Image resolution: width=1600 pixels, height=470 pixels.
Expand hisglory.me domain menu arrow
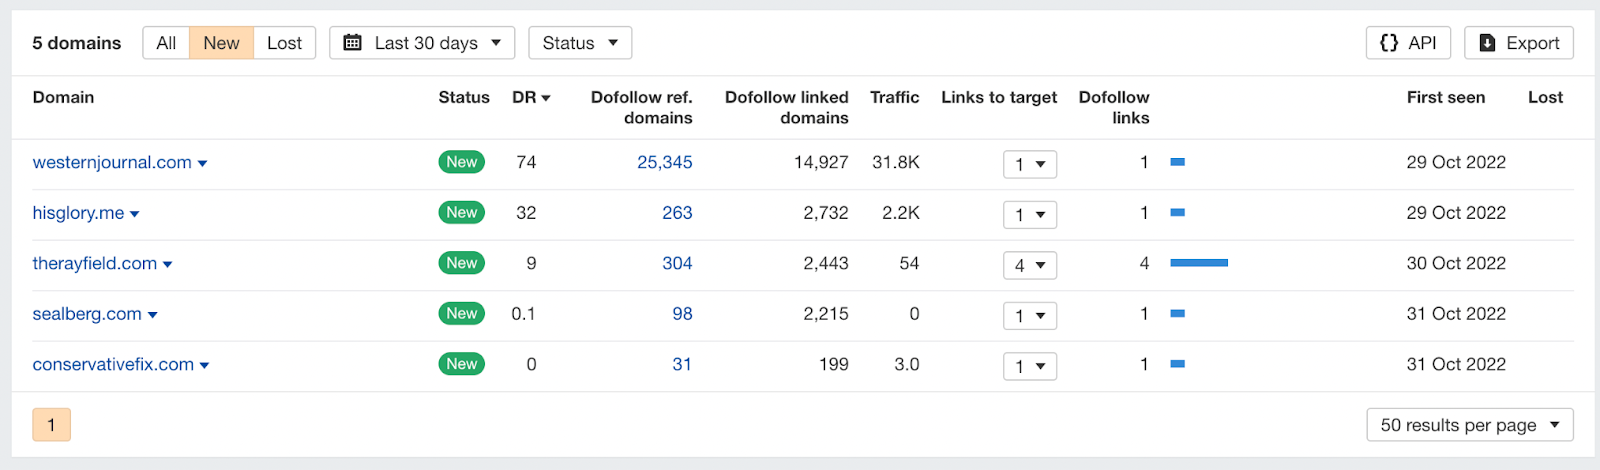[x=135, y=214]
